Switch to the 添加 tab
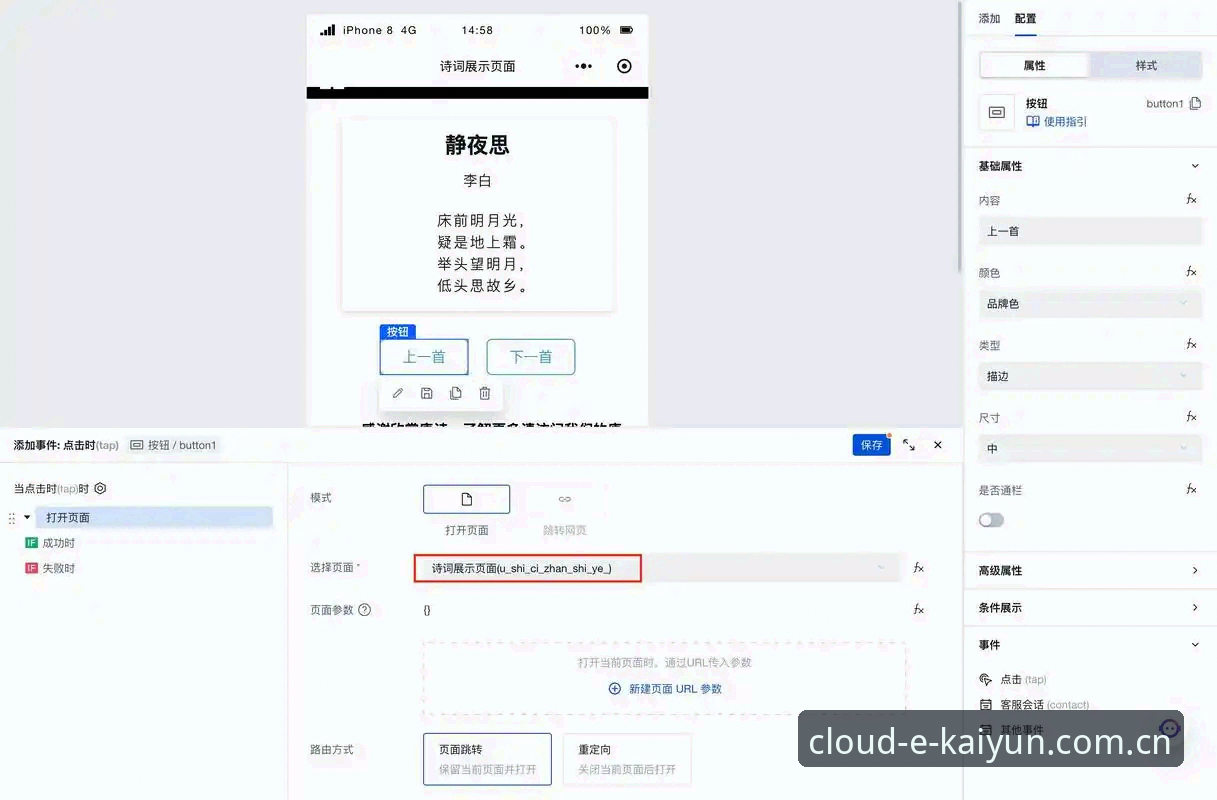The width and height of the screenshot is (1217, 800). [x=989, y=19]
